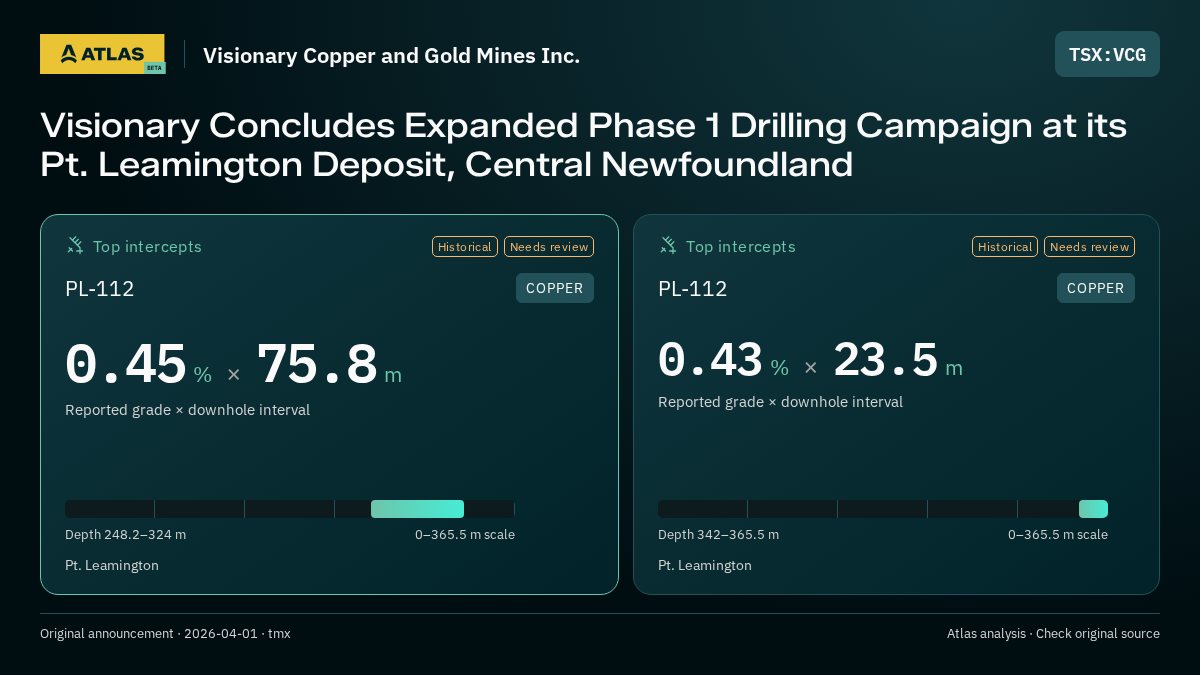This screenshot has width=1200, height=675.
Task: Click Atlas analysis check original source note
Action: (1053, 634)
